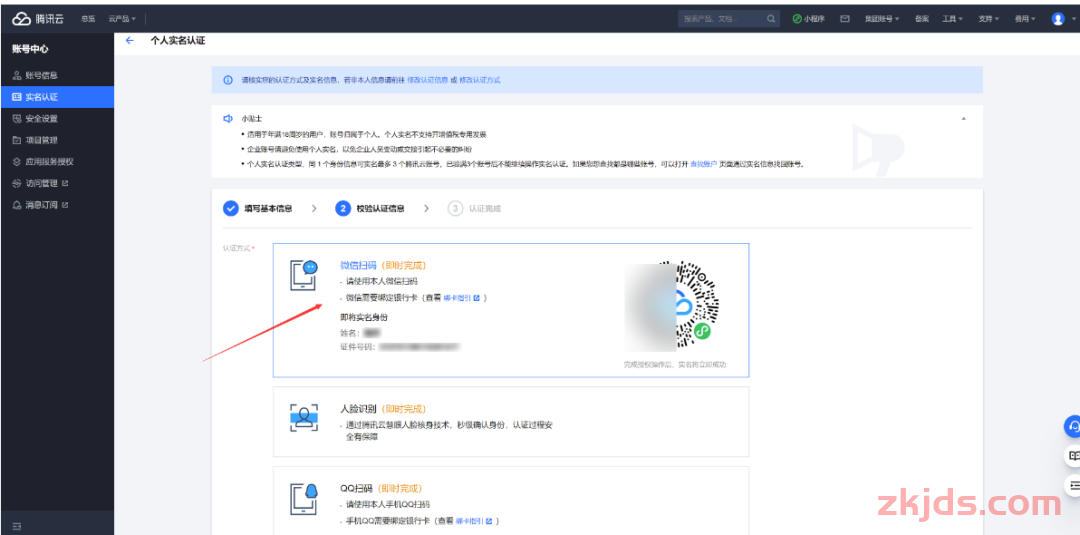Click the WeChat scan phone icon
The width and height of the screenshot is (1080, 535).
[303, 276]
